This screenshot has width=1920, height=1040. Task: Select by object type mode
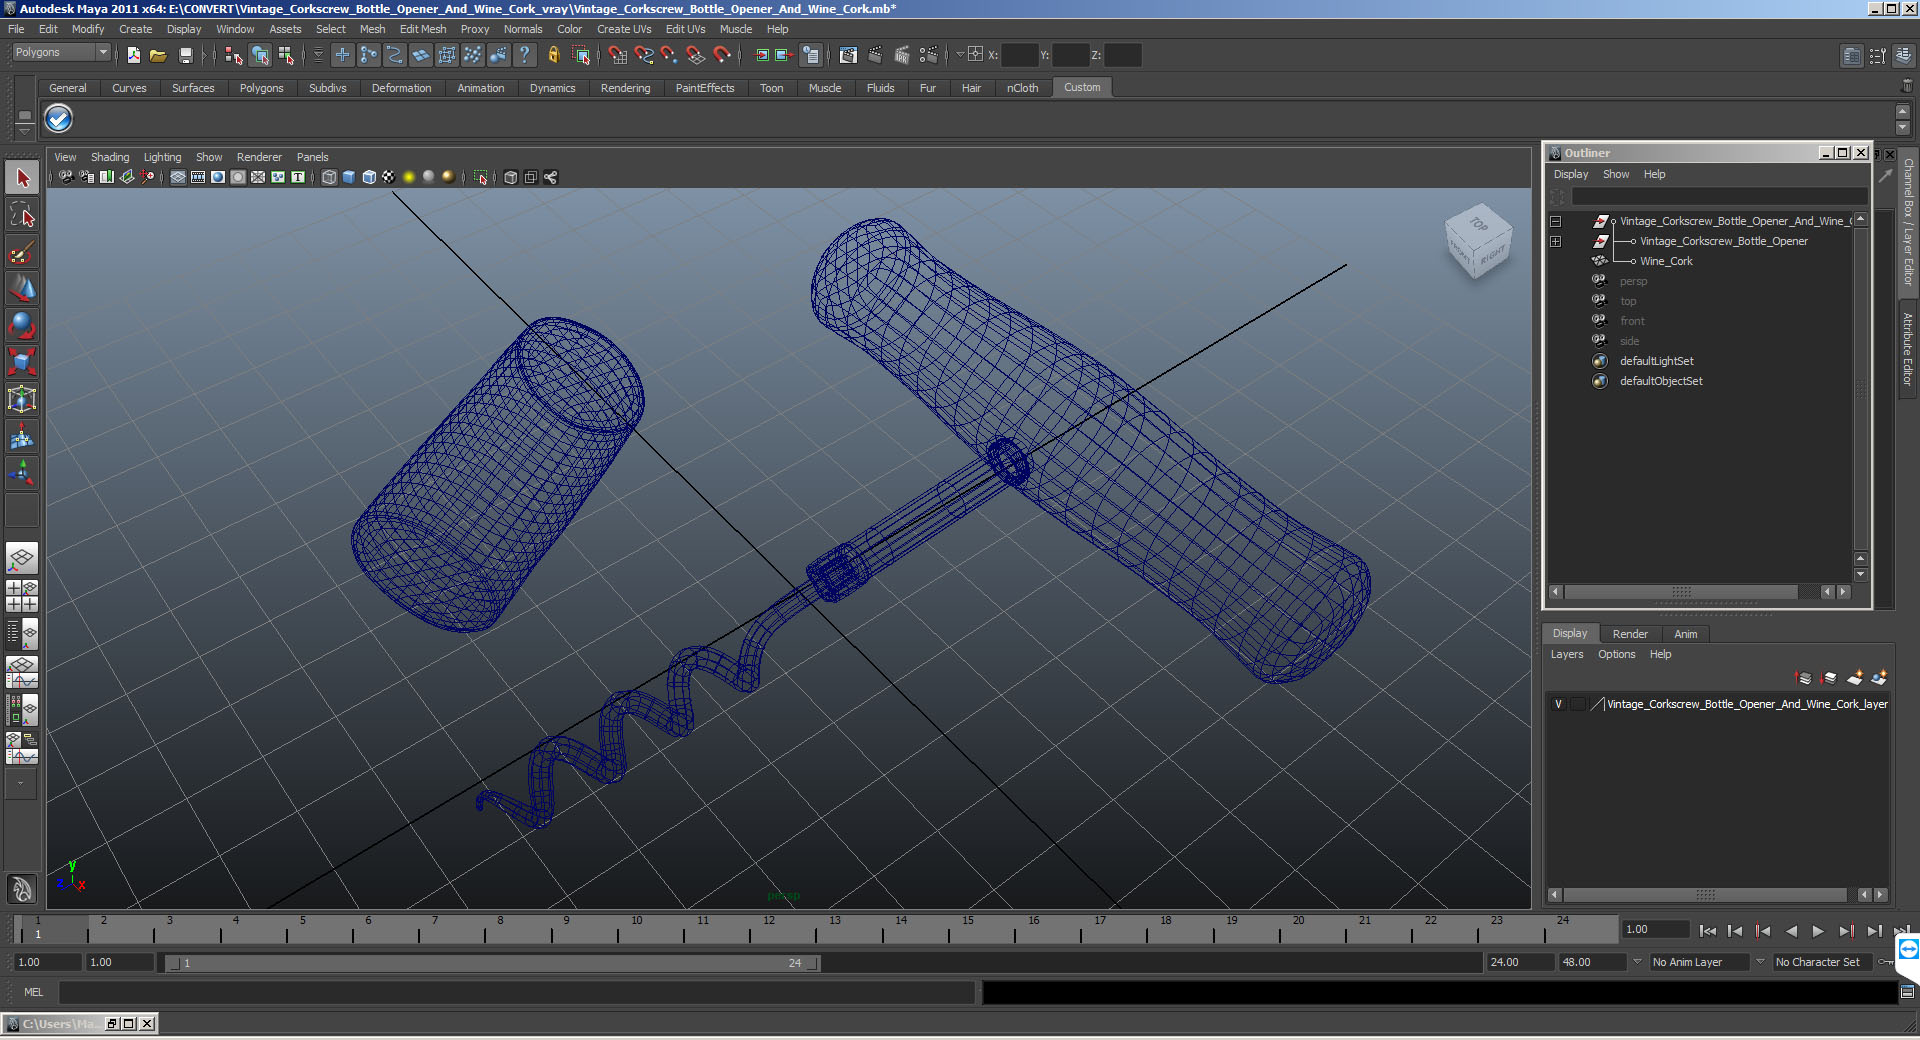coord(260,55)
